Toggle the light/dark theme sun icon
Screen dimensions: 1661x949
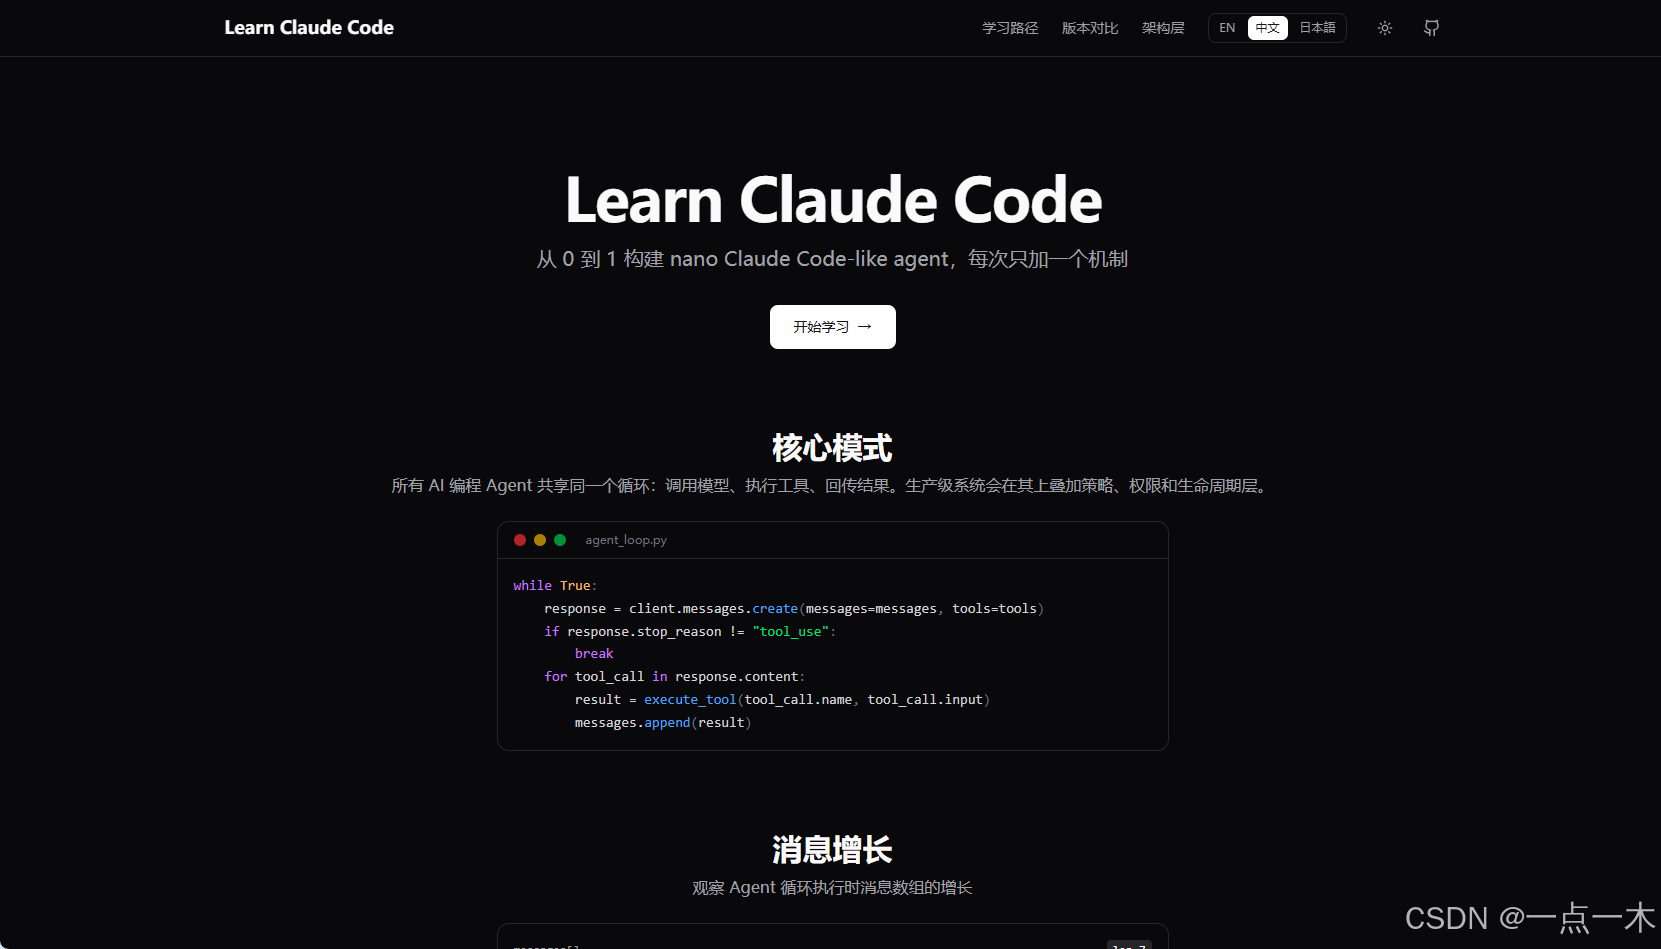(x=1384, y=28)
